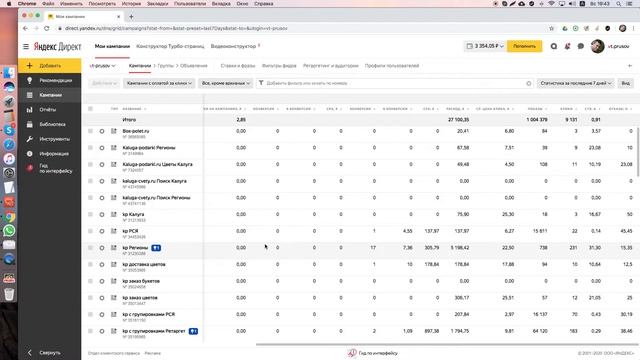
Task: Check the kp Регионы campaign checkbox
Action: pos(90,248)
